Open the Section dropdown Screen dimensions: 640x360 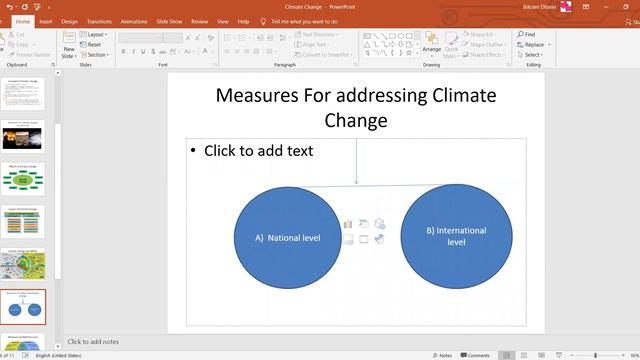[95, 55]
